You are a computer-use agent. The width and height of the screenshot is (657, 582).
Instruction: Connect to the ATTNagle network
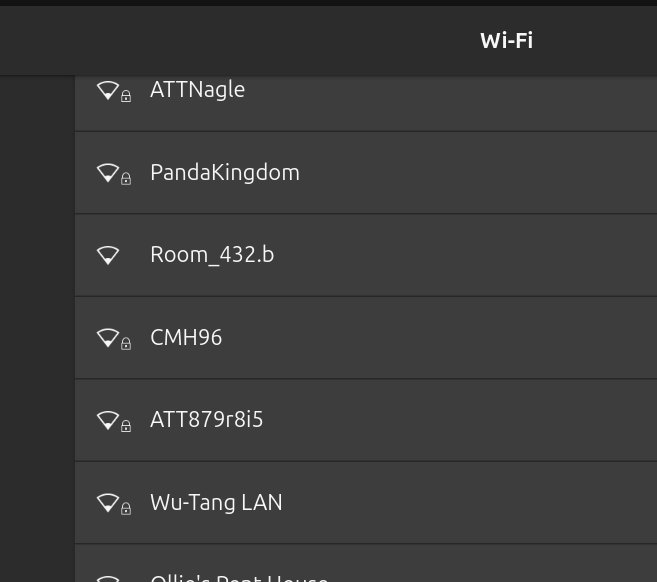(x=197, y=90)
